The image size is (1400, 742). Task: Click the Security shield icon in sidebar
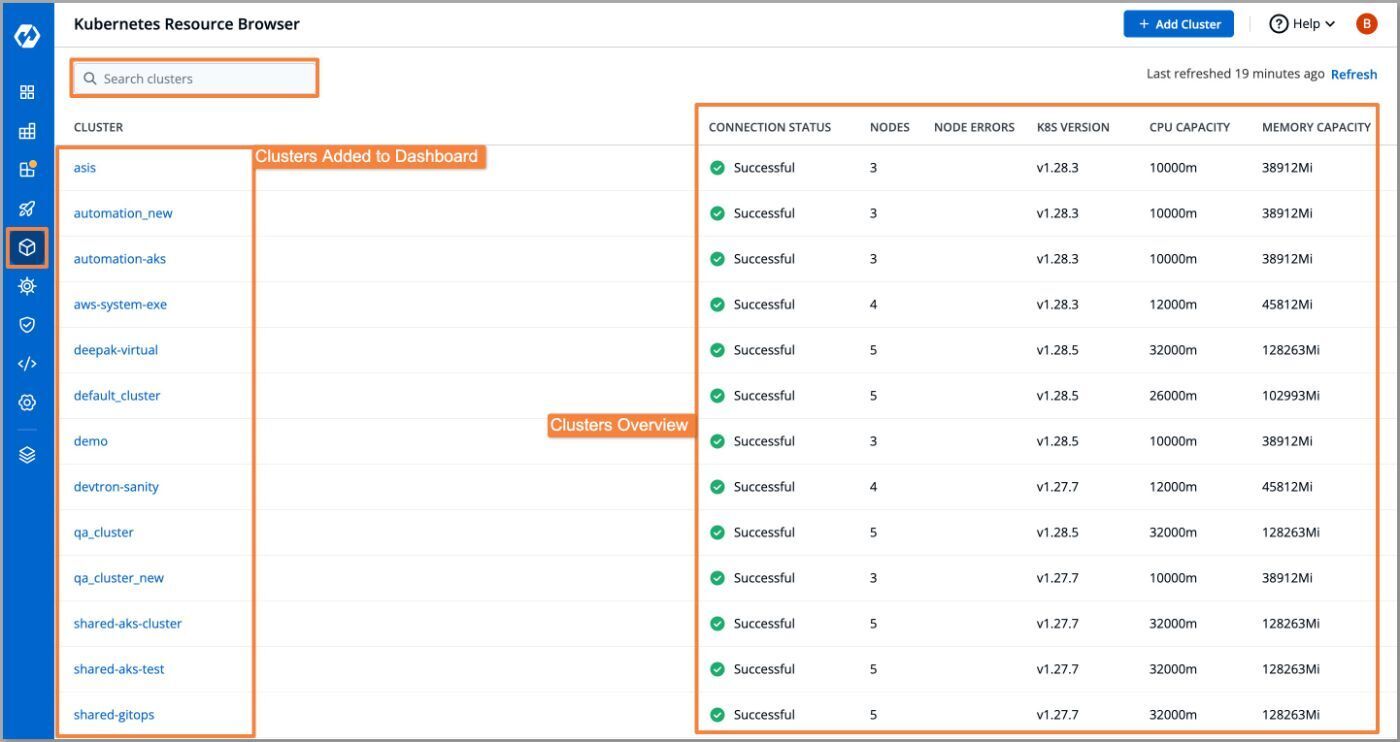click(x=27, y=324)
